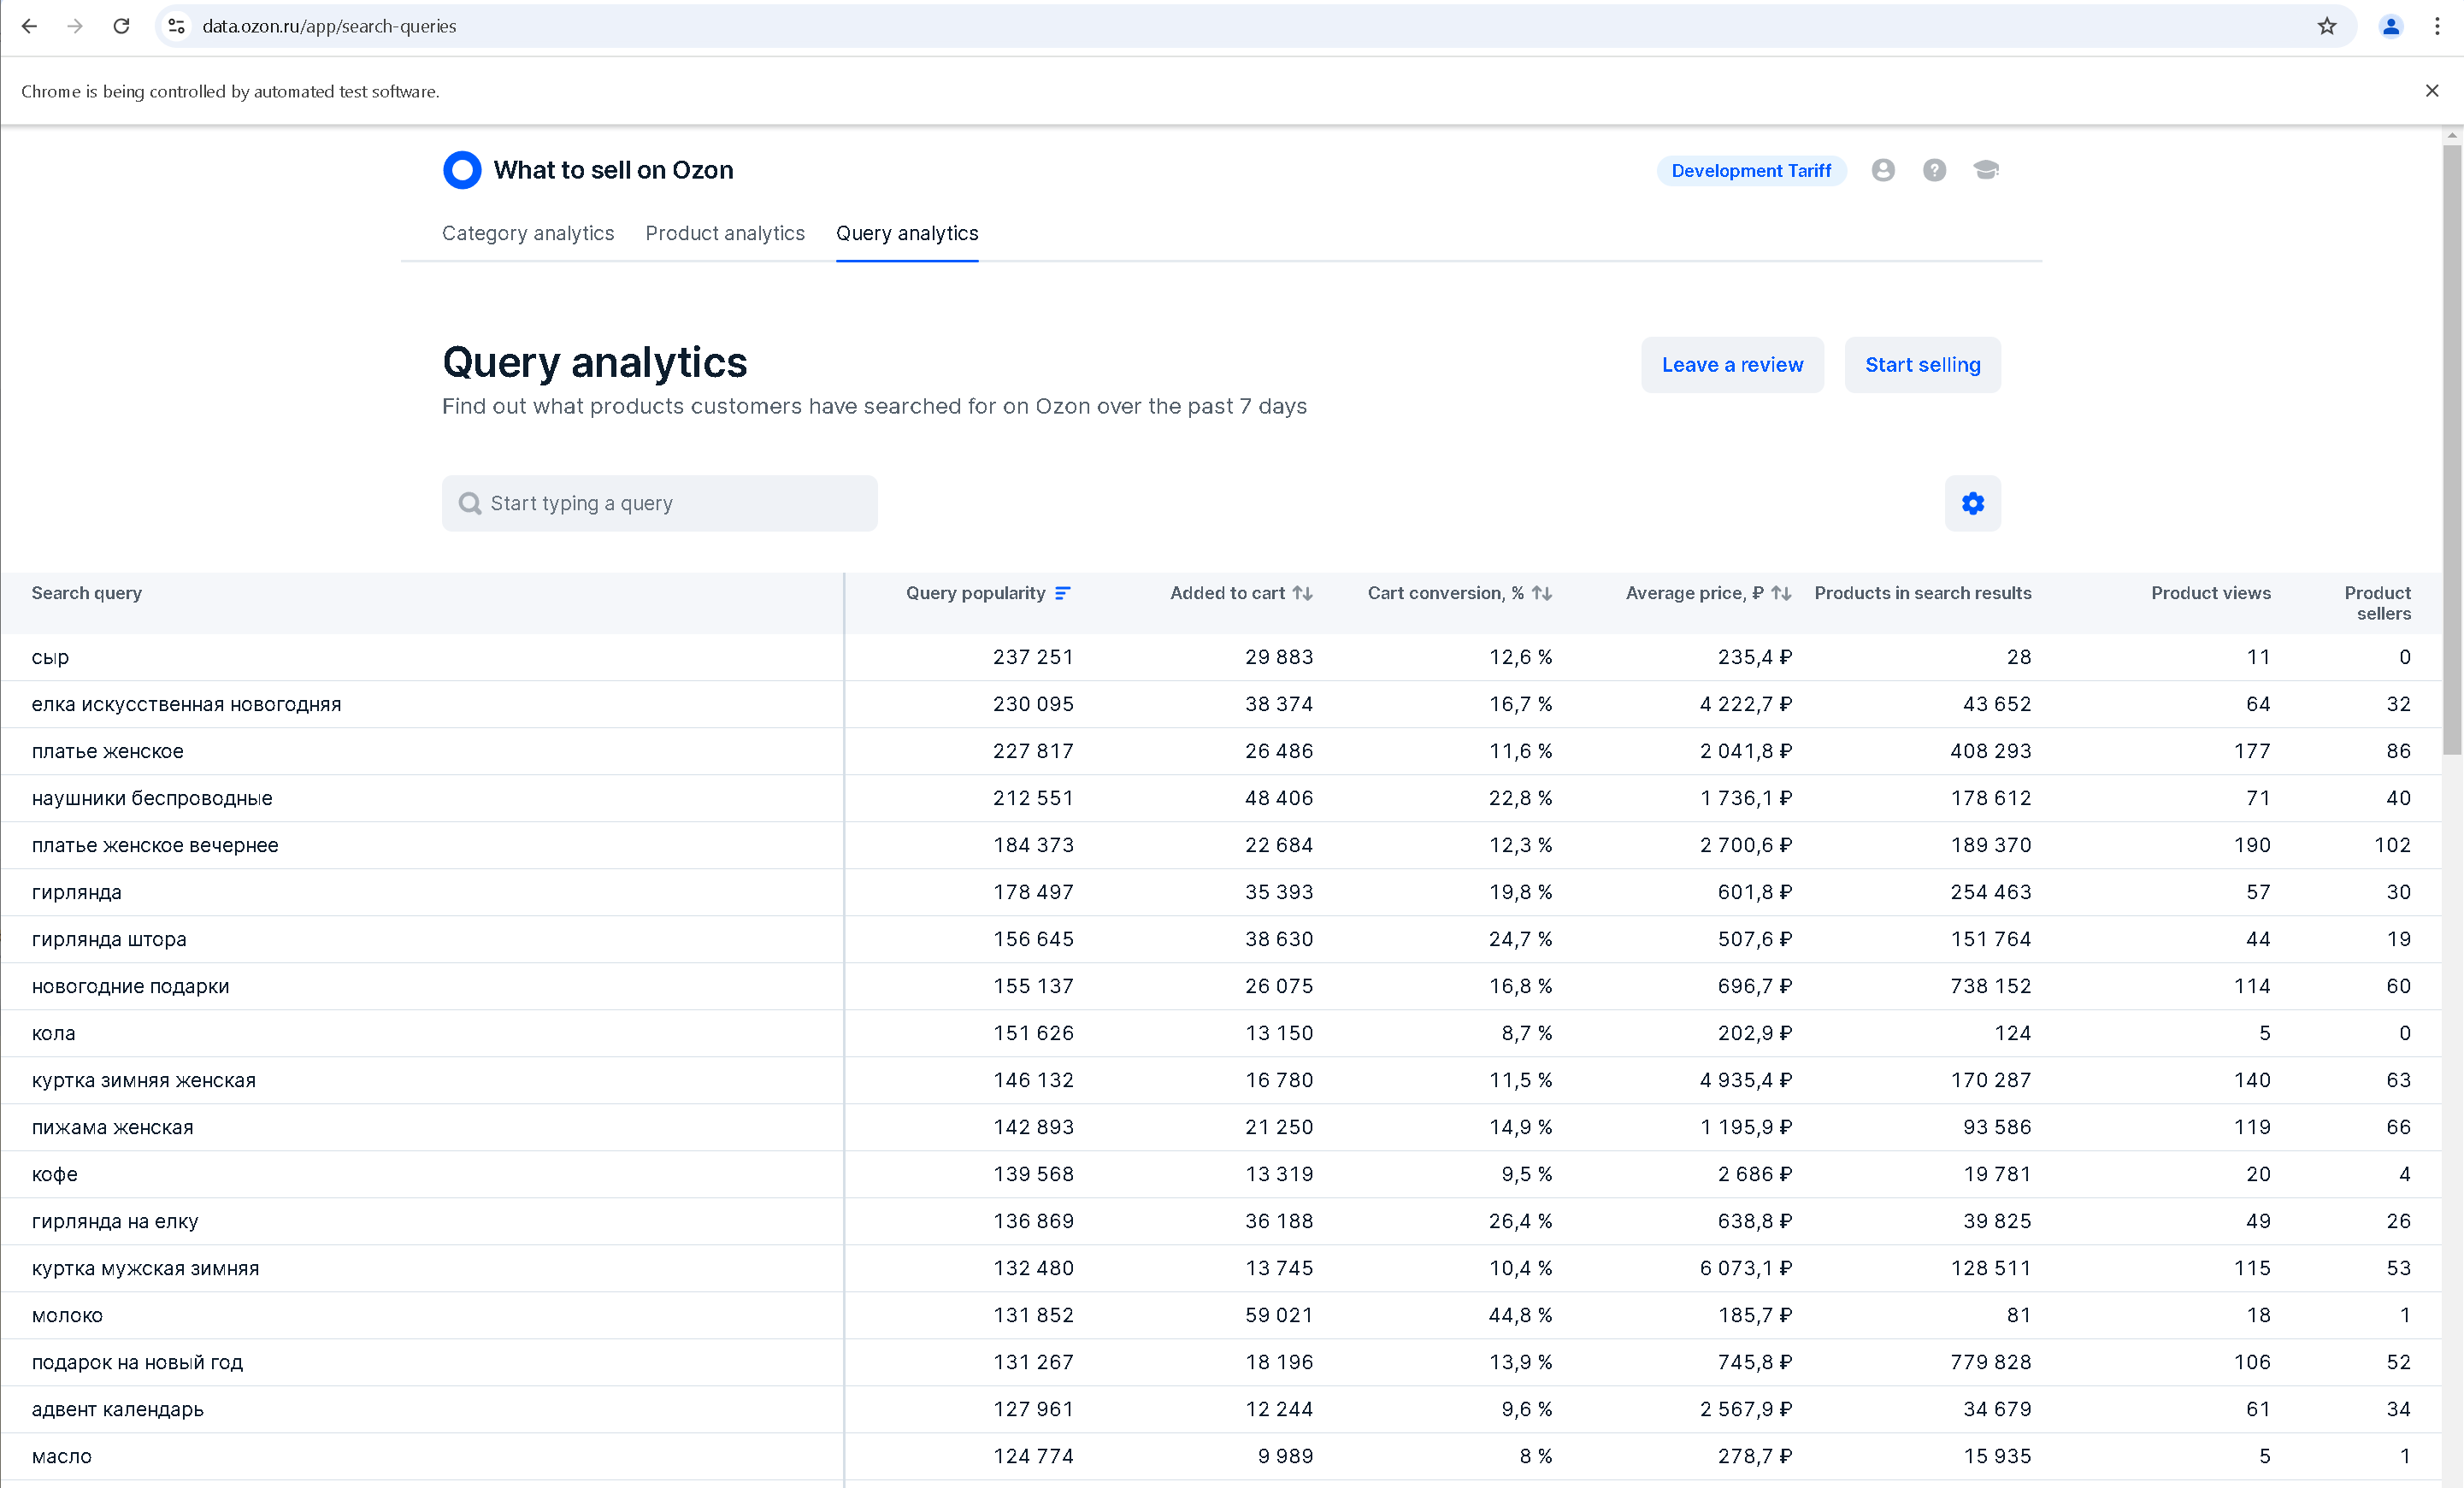Bookmark page with star icon
The height and width of the screenshot is (1488, 2464).
tap(2326, 26)
